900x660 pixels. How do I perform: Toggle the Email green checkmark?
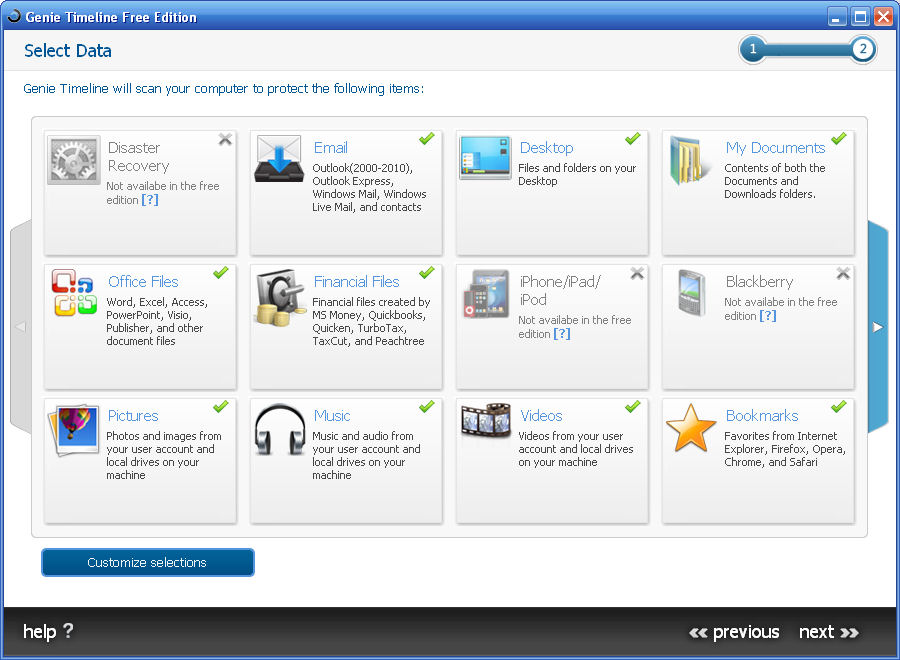pos(426,138)
